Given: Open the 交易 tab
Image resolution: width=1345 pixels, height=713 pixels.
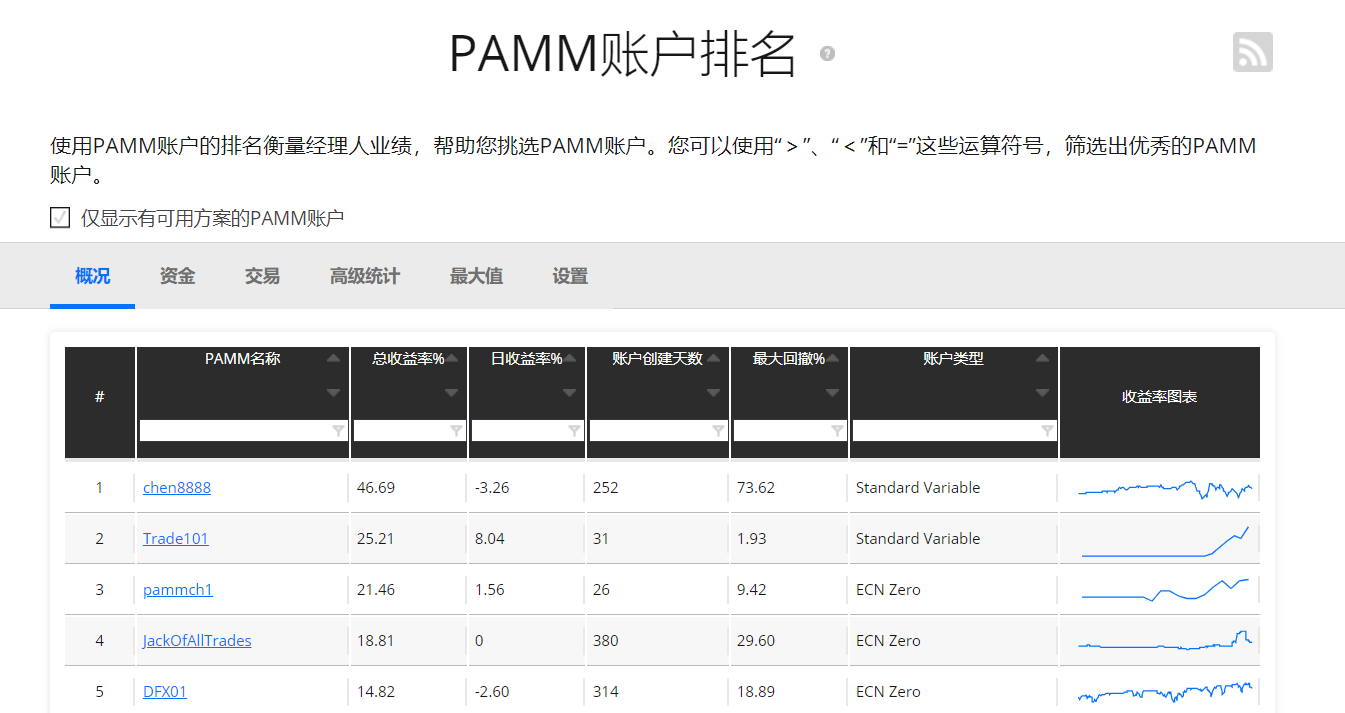Looking at the screenshot, I should tap(262, 276).
